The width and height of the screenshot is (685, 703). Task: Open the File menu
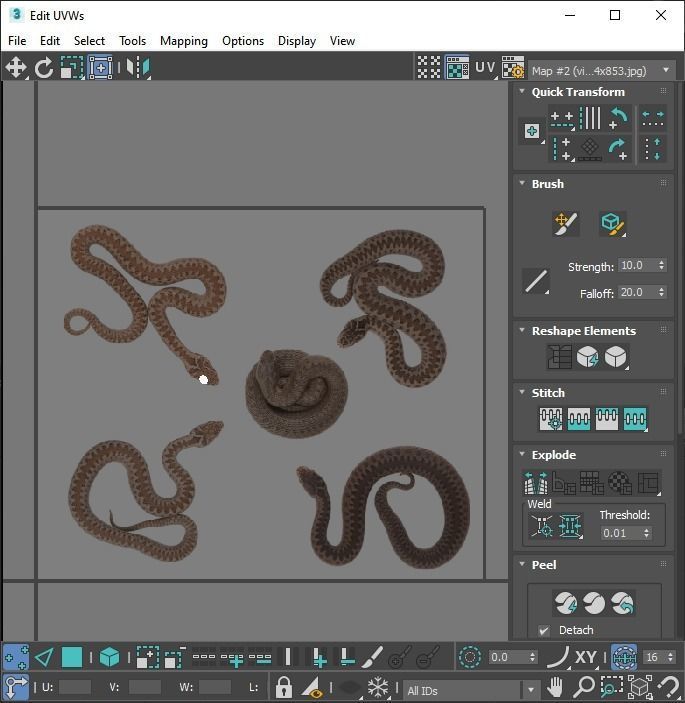(17, 41)
